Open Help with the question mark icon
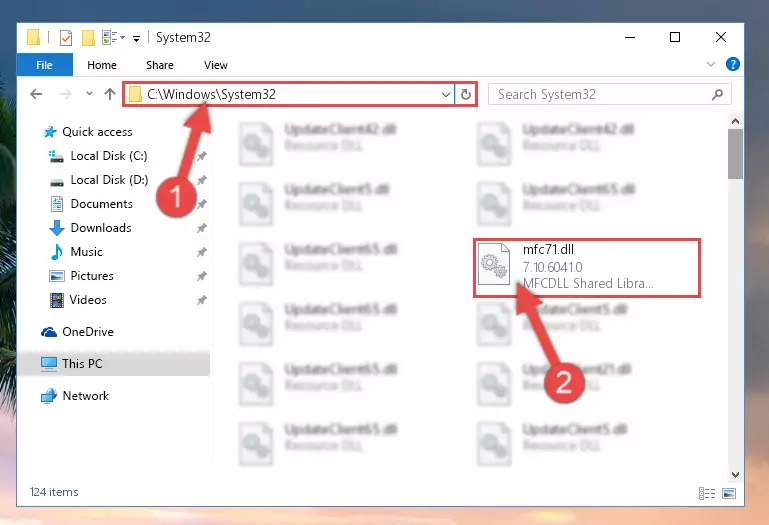Screen dimensions: 769x525 (x=733, y=64)
